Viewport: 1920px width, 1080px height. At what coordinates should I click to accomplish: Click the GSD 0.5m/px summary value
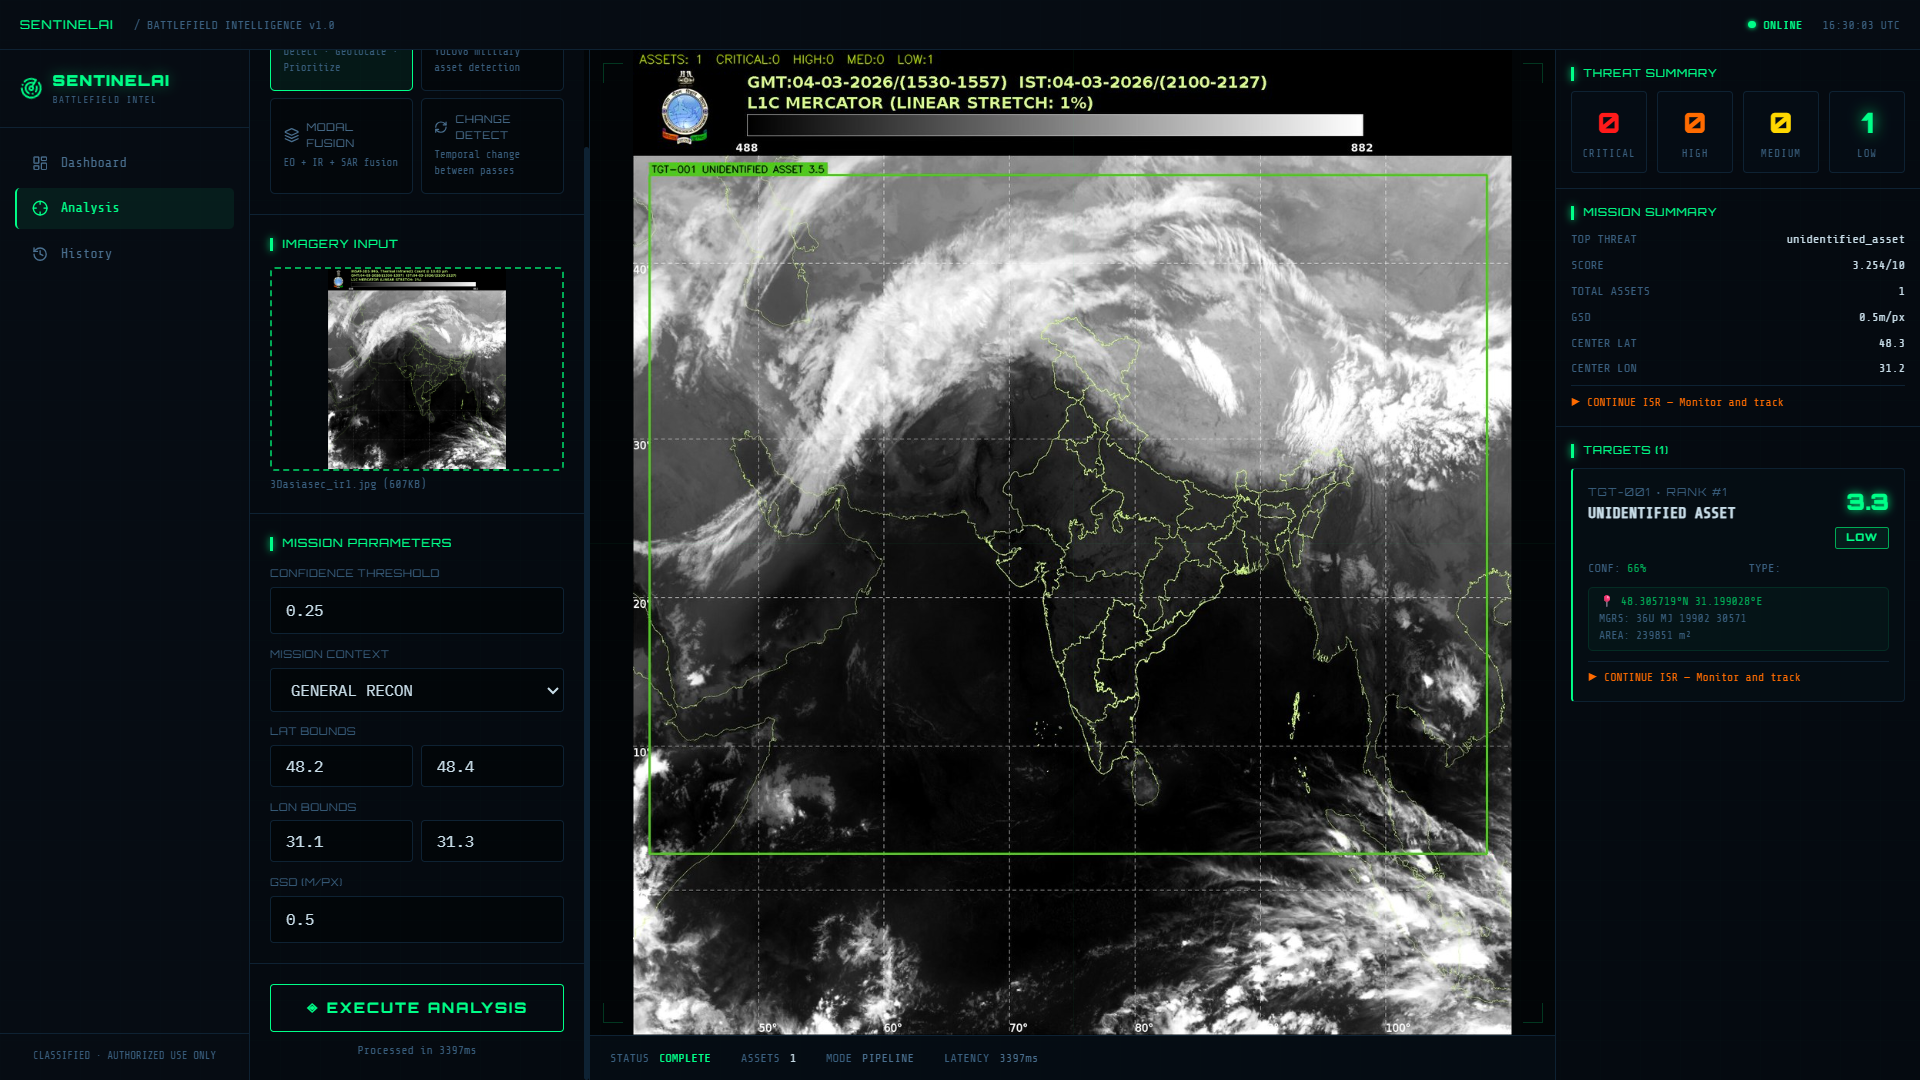(x=1881, y=317)
